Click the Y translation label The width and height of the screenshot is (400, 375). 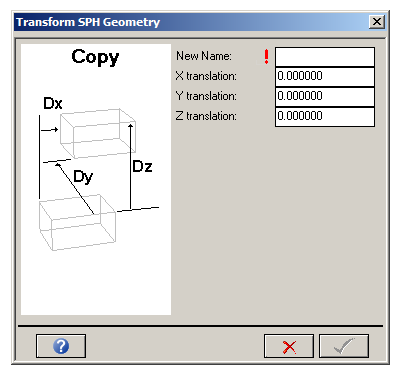pyautogui.click(x=206, y=96)
